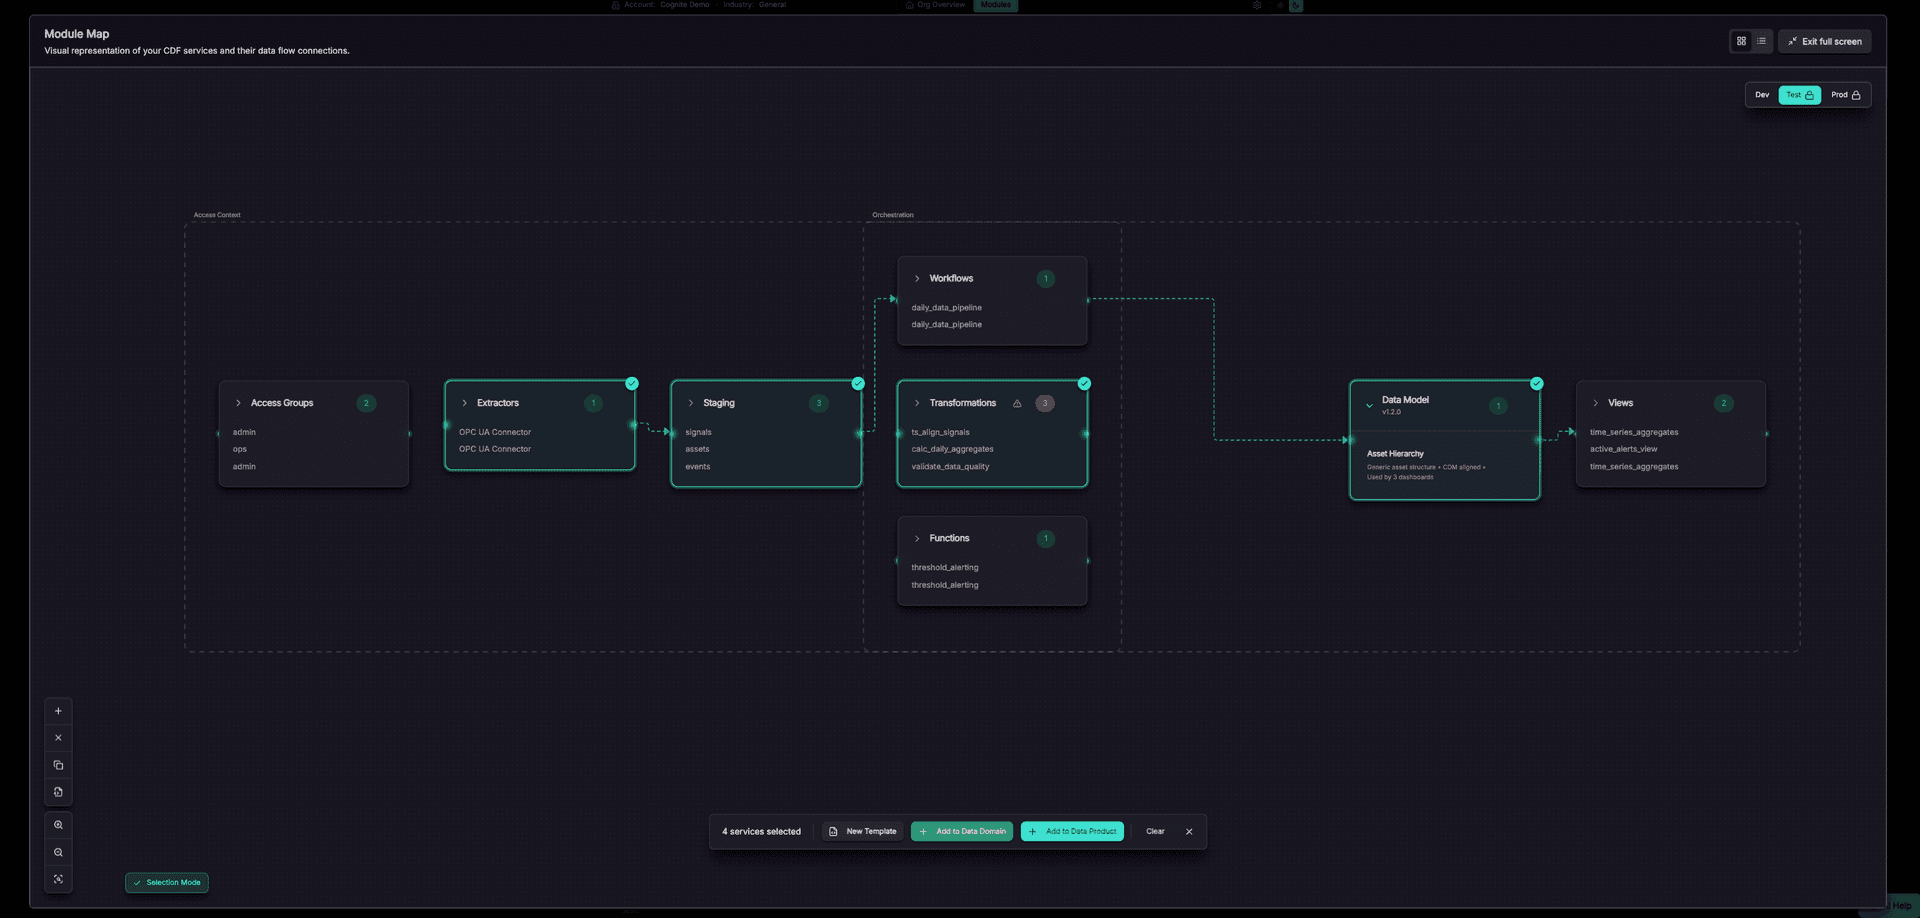
Task: Collapse the Data Model card
Action: [1370, 405]
